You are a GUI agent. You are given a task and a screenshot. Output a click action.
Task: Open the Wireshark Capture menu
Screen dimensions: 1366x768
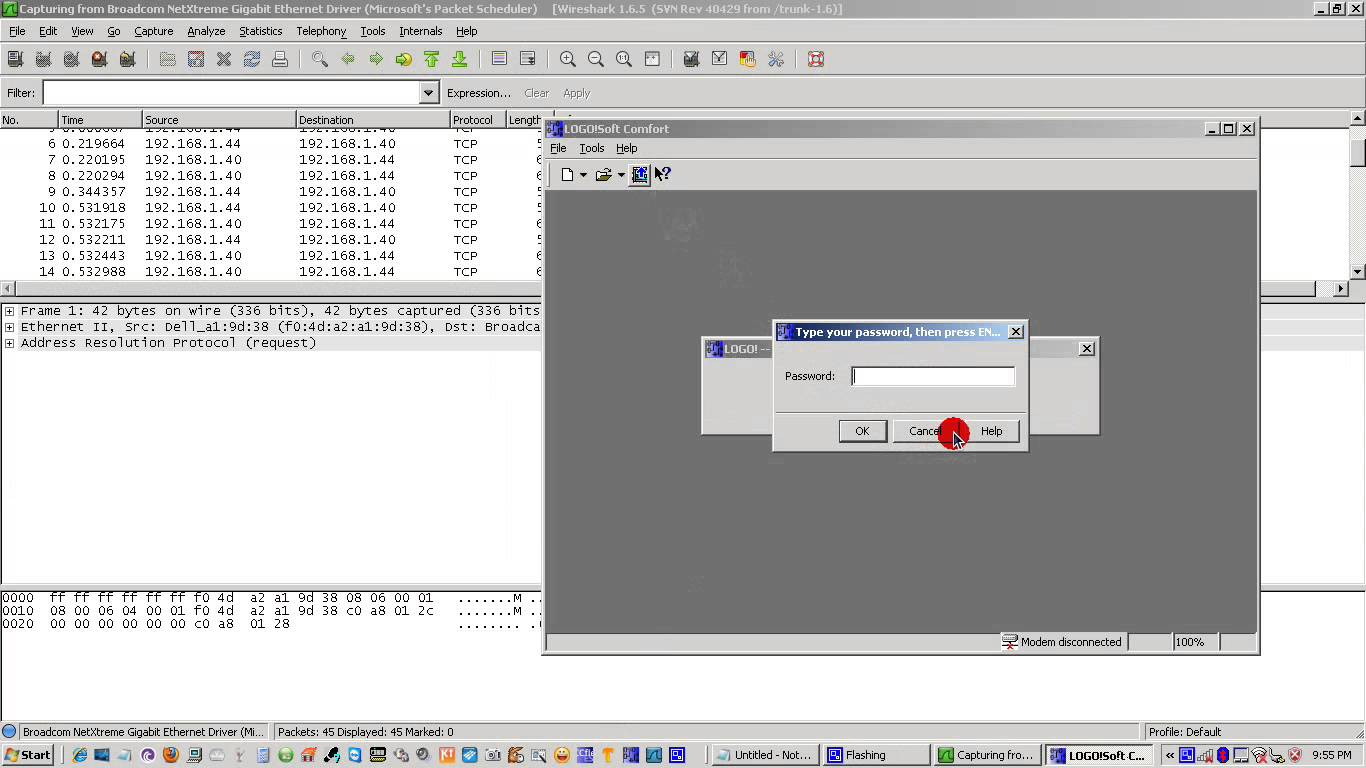[x=154, y=31]
